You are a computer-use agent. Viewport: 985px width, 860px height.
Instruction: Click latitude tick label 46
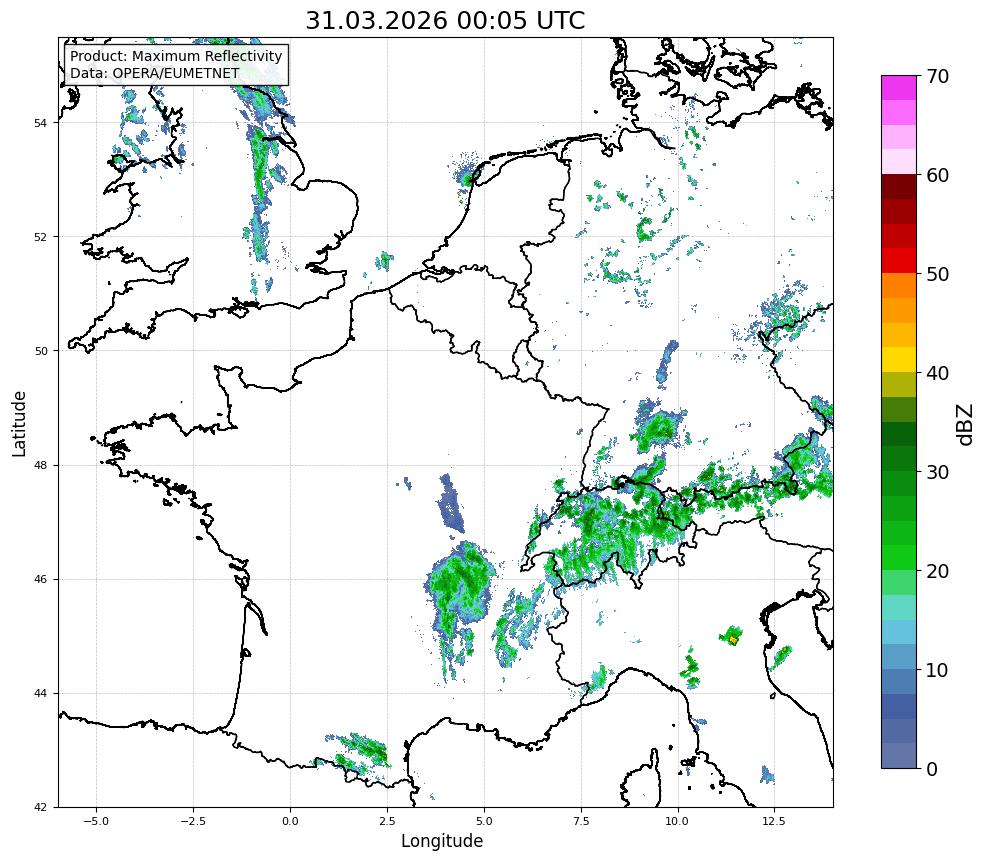coord(40,579)
